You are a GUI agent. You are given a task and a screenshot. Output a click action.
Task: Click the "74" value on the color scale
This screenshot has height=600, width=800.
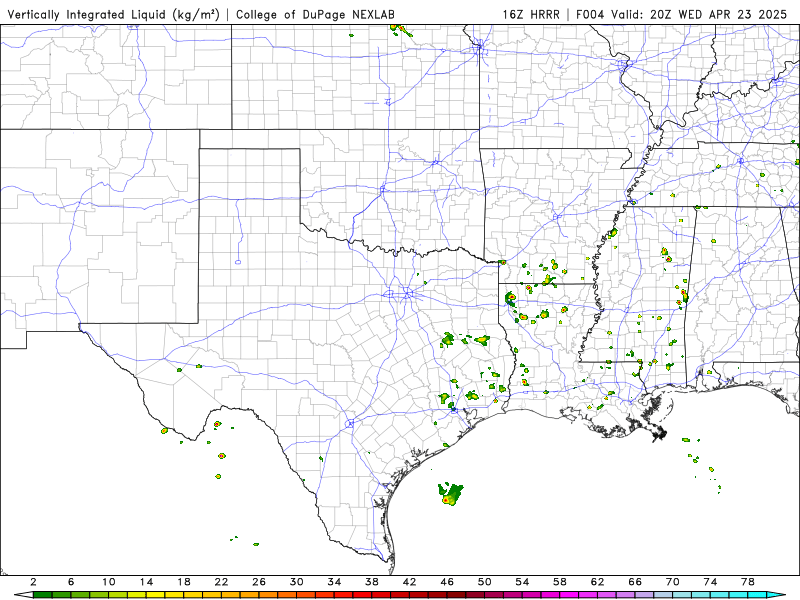tap(711, 582)
